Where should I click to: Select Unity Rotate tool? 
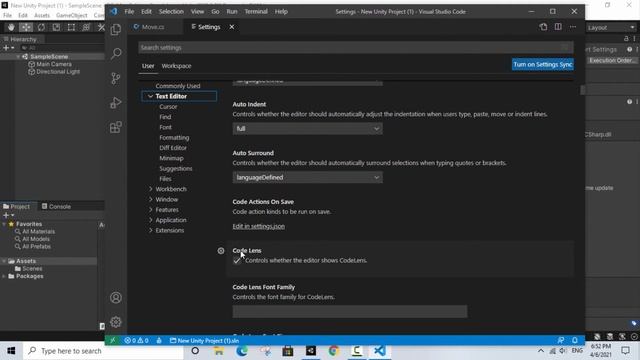[41, 27]
